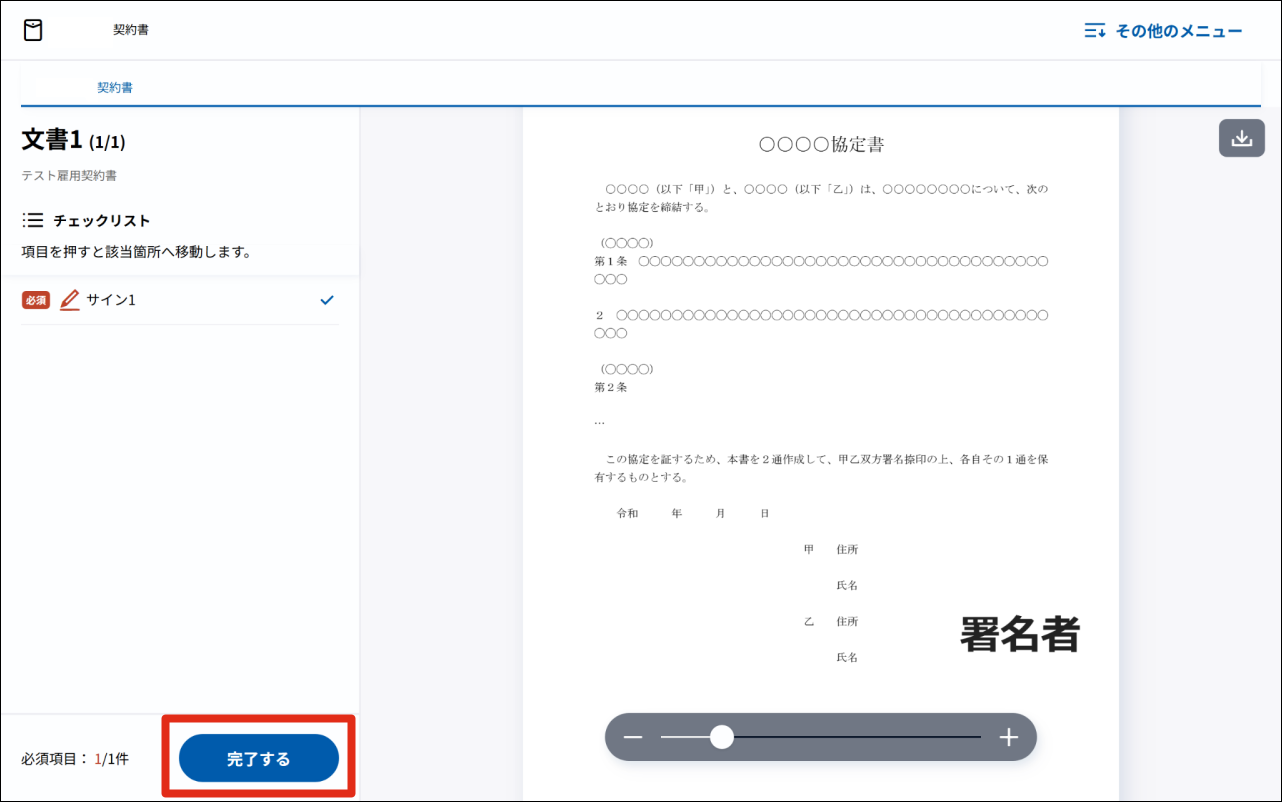This screenshot has width=1282, height=802.
Task: Download the document with the download icon
Action: [1241, 138]
